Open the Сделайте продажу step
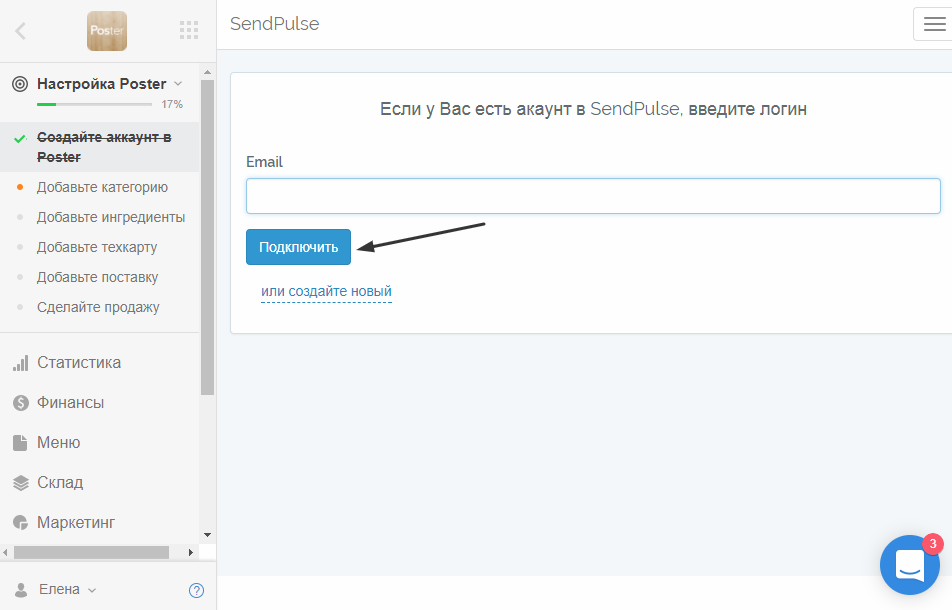The image size is (952, 610). pos(98,307)
